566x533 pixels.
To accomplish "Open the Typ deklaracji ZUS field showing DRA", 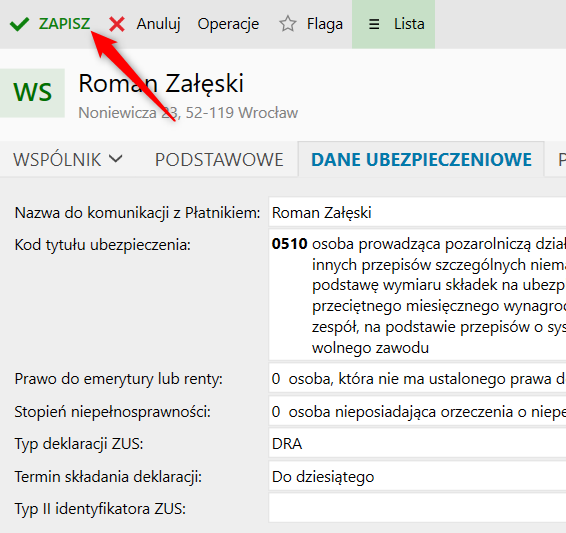I will [x=417, y=444].
